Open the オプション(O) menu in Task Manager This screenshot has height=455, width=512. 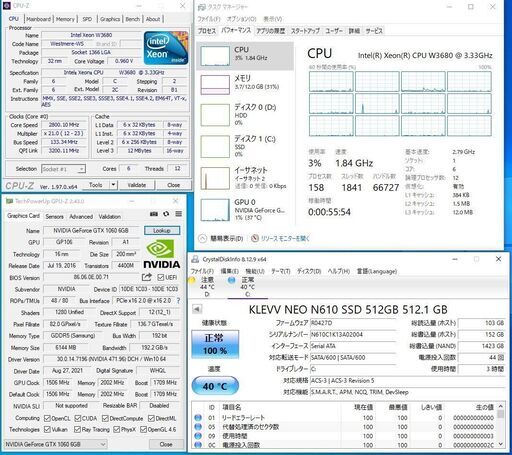coord(242,19)
